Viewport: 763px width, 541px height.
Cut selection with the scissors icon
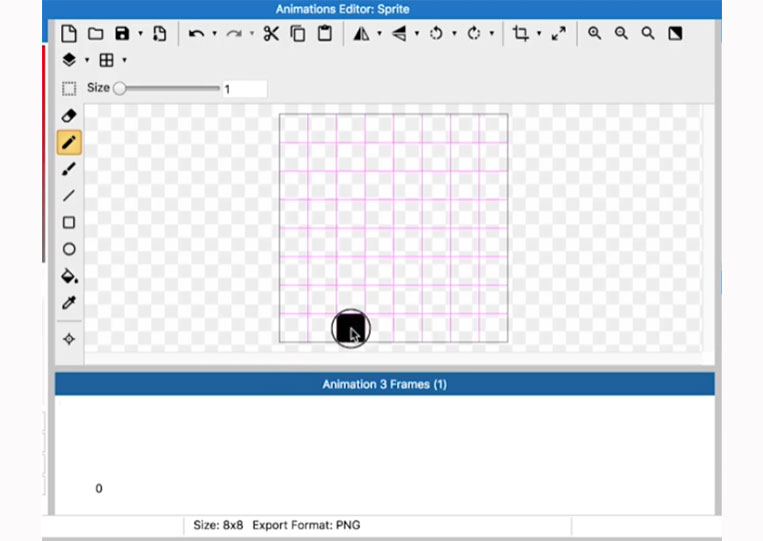(271, 34)
